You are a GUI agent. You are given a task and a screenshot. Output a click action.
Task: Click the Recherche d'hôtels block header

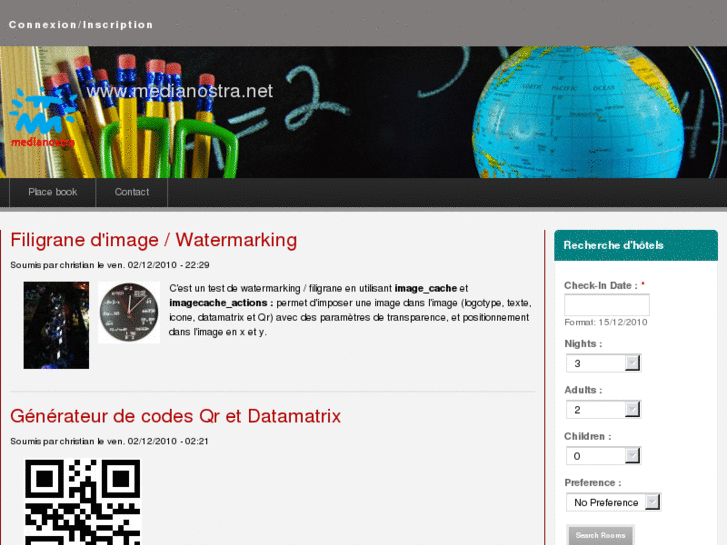[636, 245]
